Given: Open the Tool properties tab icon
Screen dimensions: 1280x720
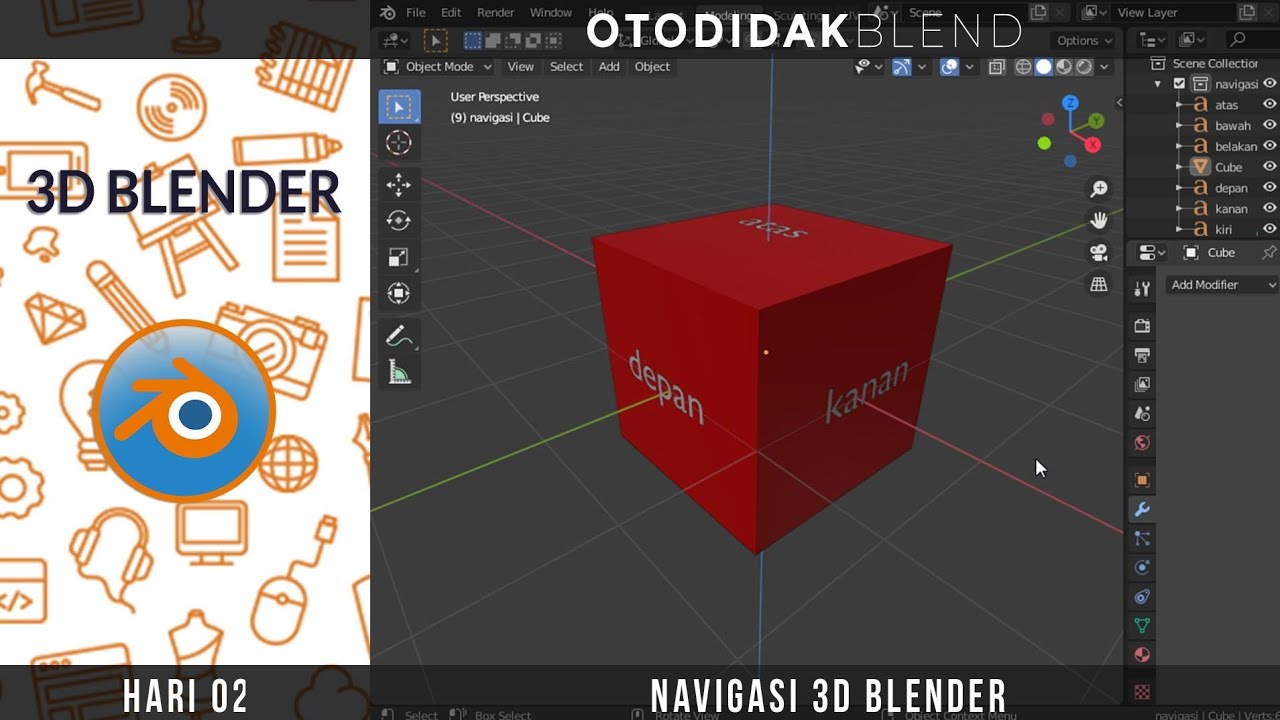Looking at the screenshot, I should (x=1142, y=289).
